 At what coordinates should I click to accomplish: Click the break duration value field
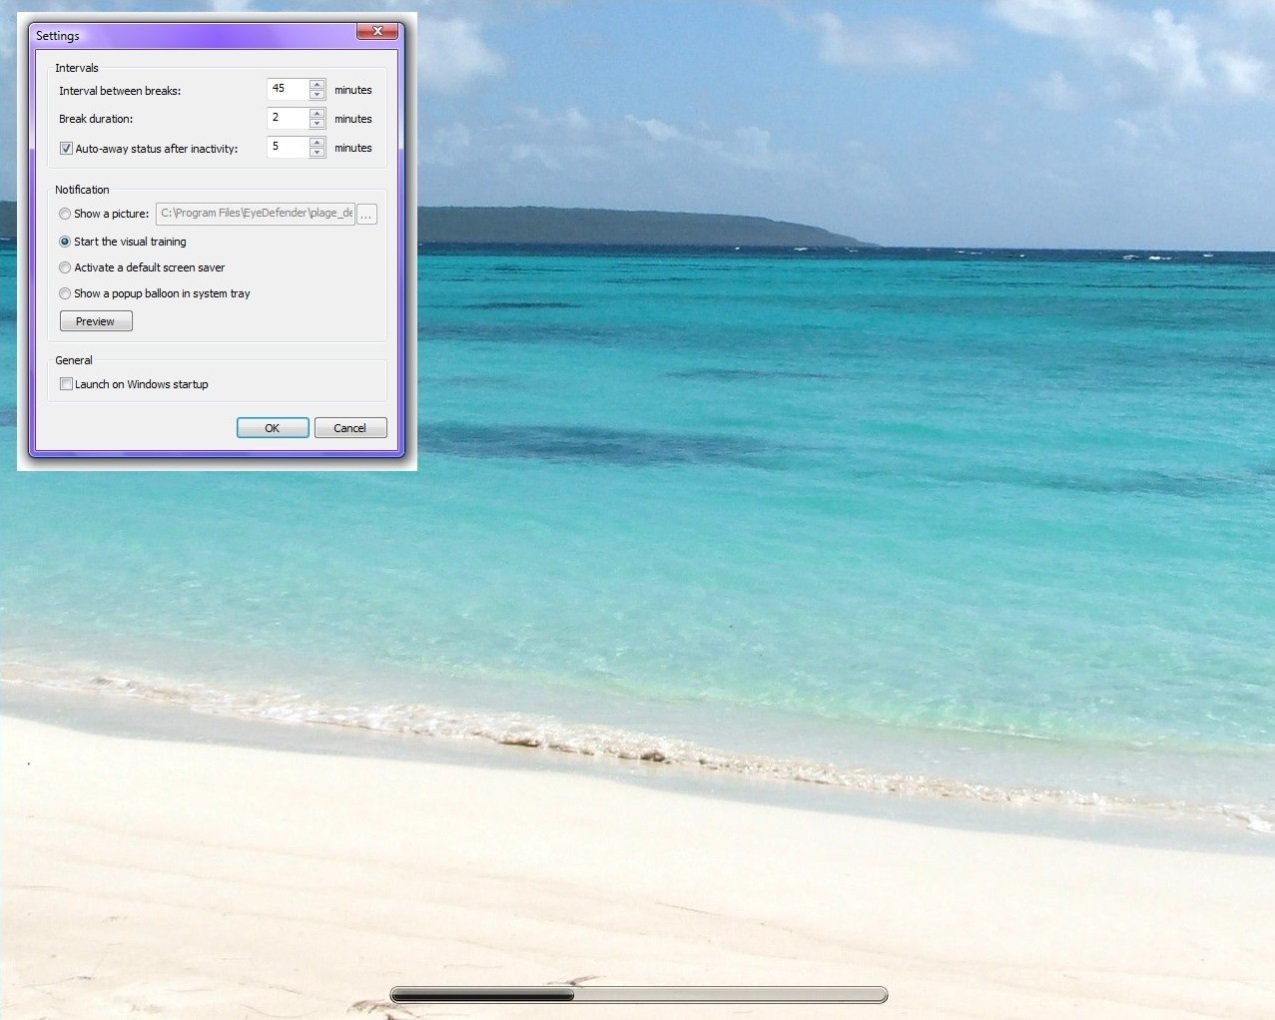click(x=290, y=118)
